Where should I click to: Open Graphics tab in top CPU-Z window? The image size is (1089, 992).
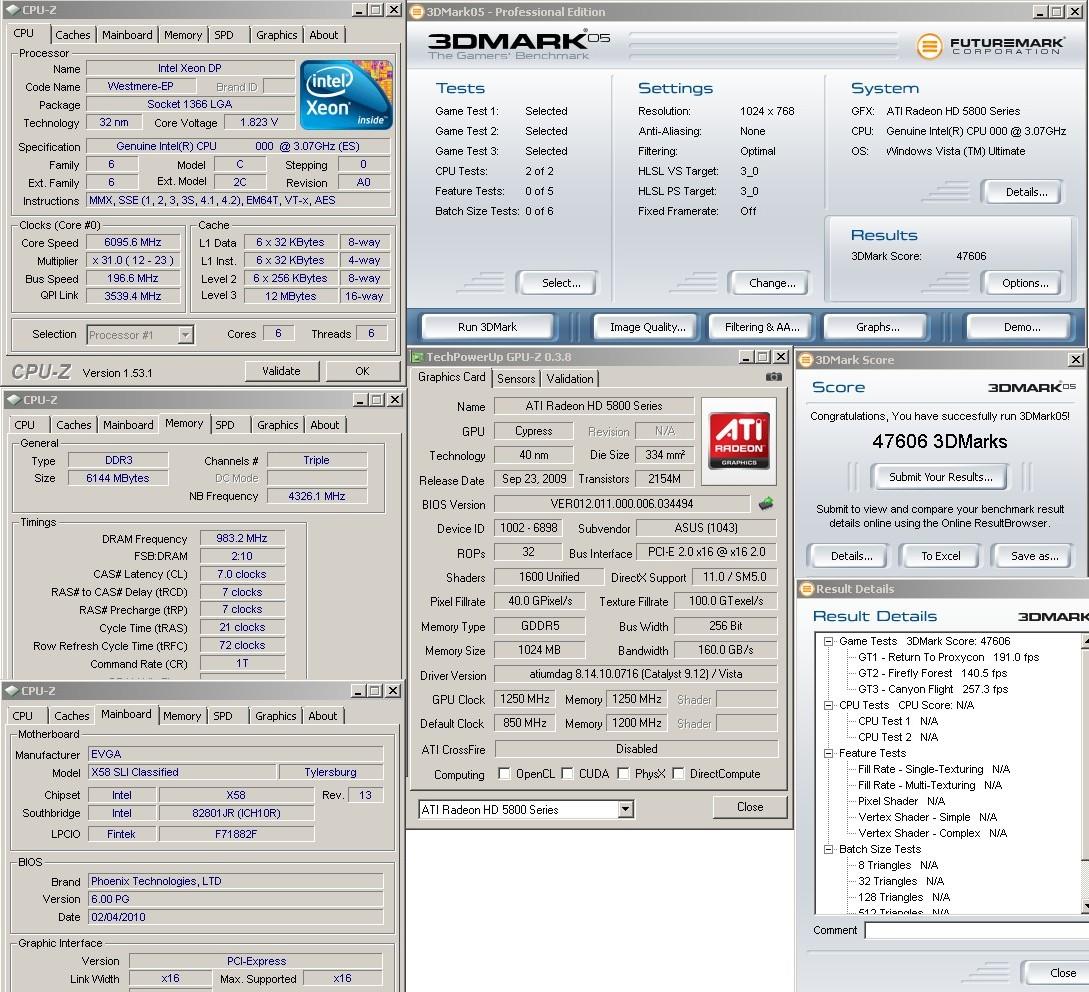pos(276,35)
